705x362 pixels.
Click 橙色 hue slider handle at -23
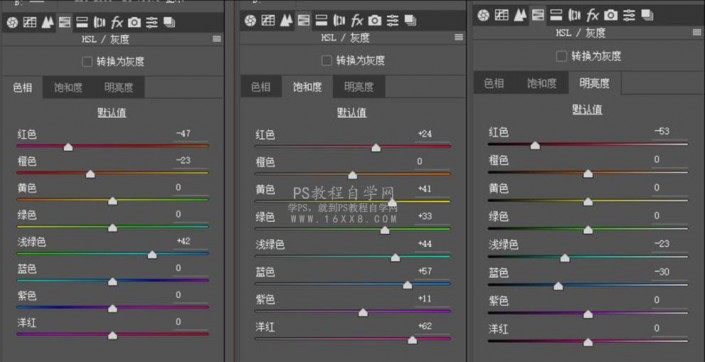pos(90,174)
